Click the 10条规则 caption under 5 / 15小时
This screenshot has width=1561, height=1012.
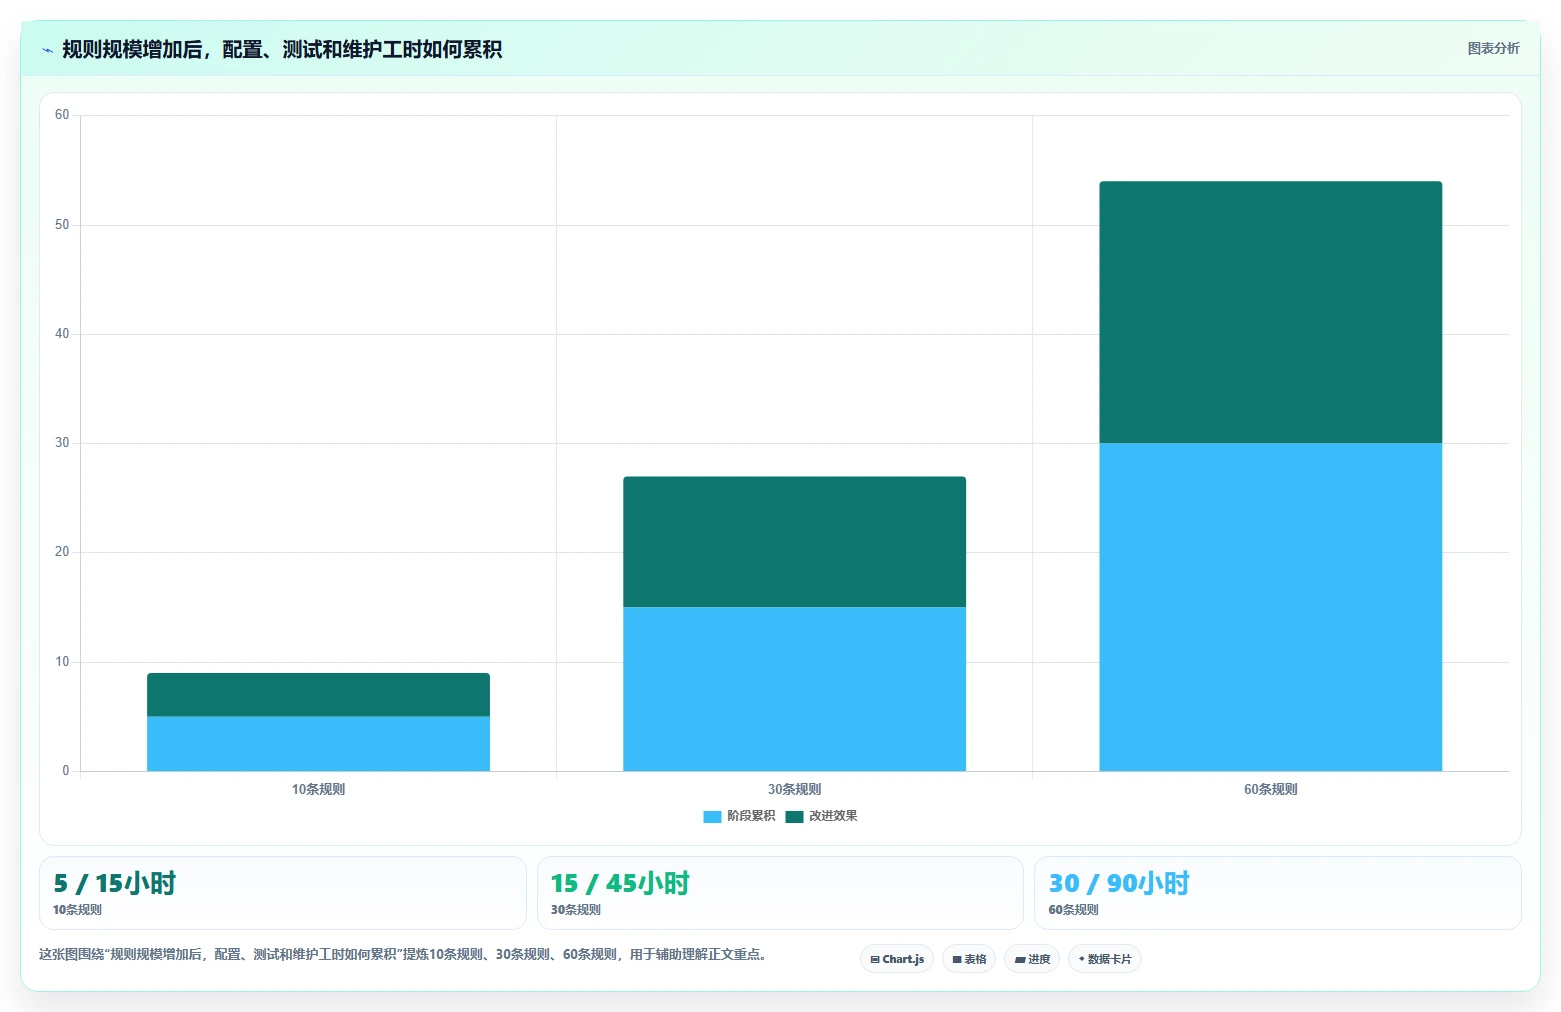click(77, 910)
